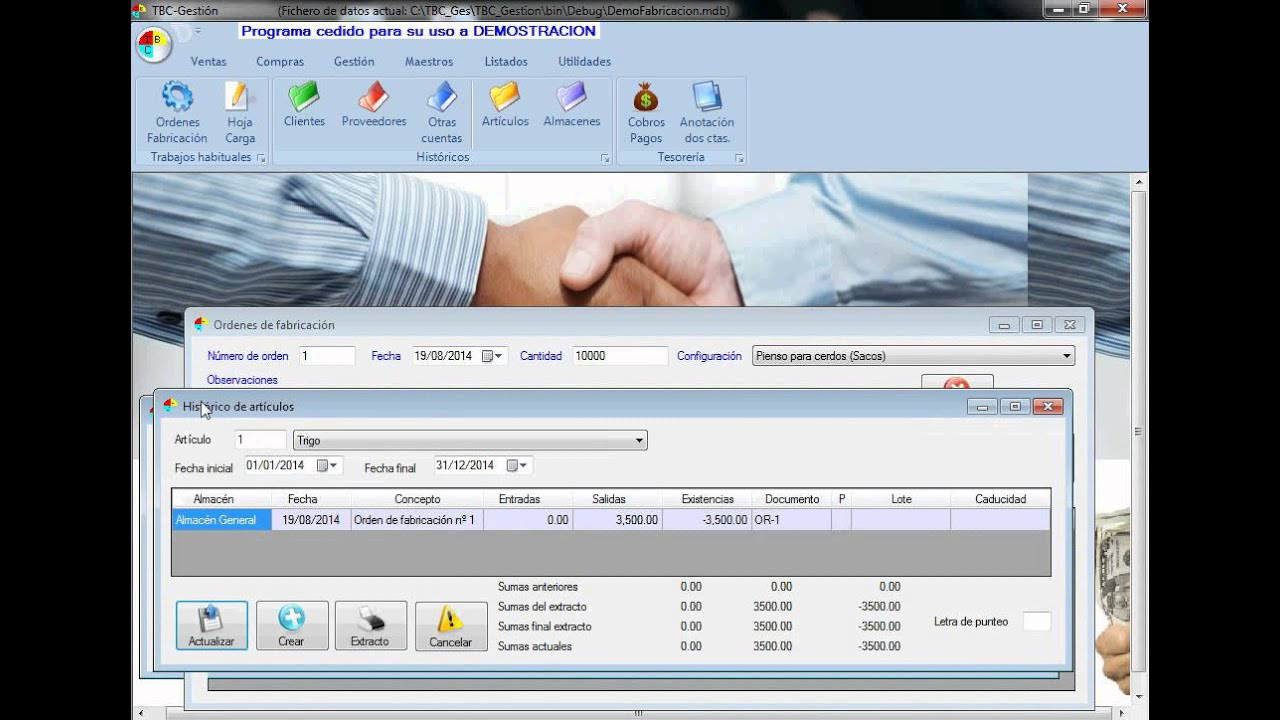Viewport: 1280px width, 720px height.
Task: Open the Maestros ribbon tab
Action: 428,61
